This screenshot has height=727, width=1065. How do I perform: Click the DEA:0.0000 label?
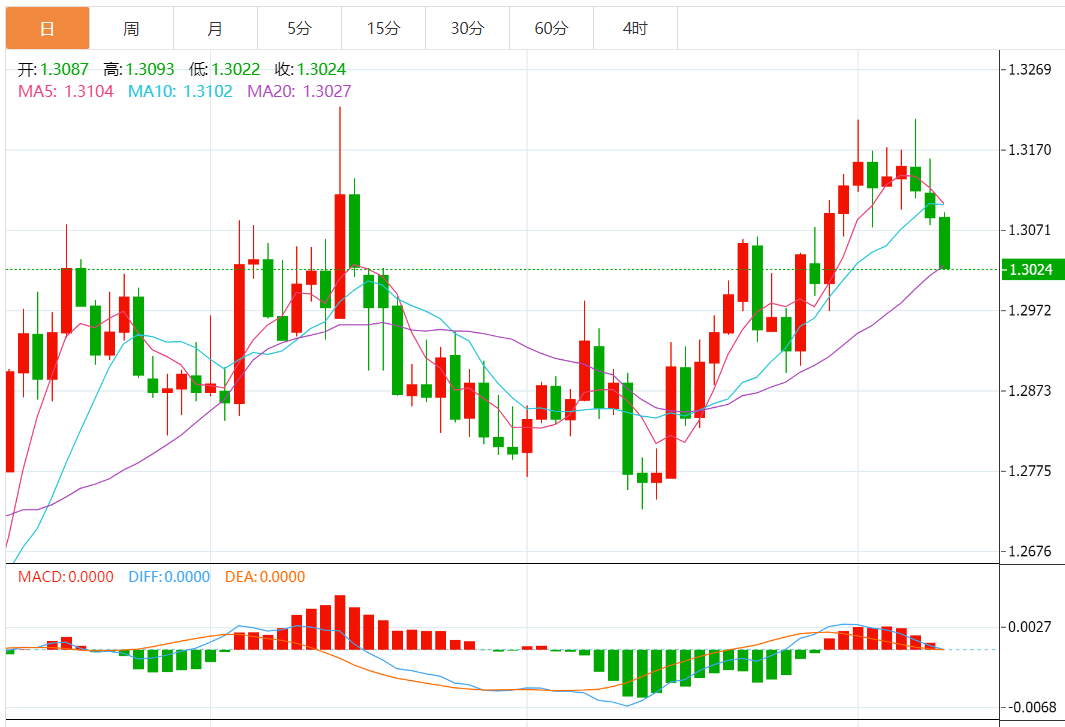click(265, 577)
